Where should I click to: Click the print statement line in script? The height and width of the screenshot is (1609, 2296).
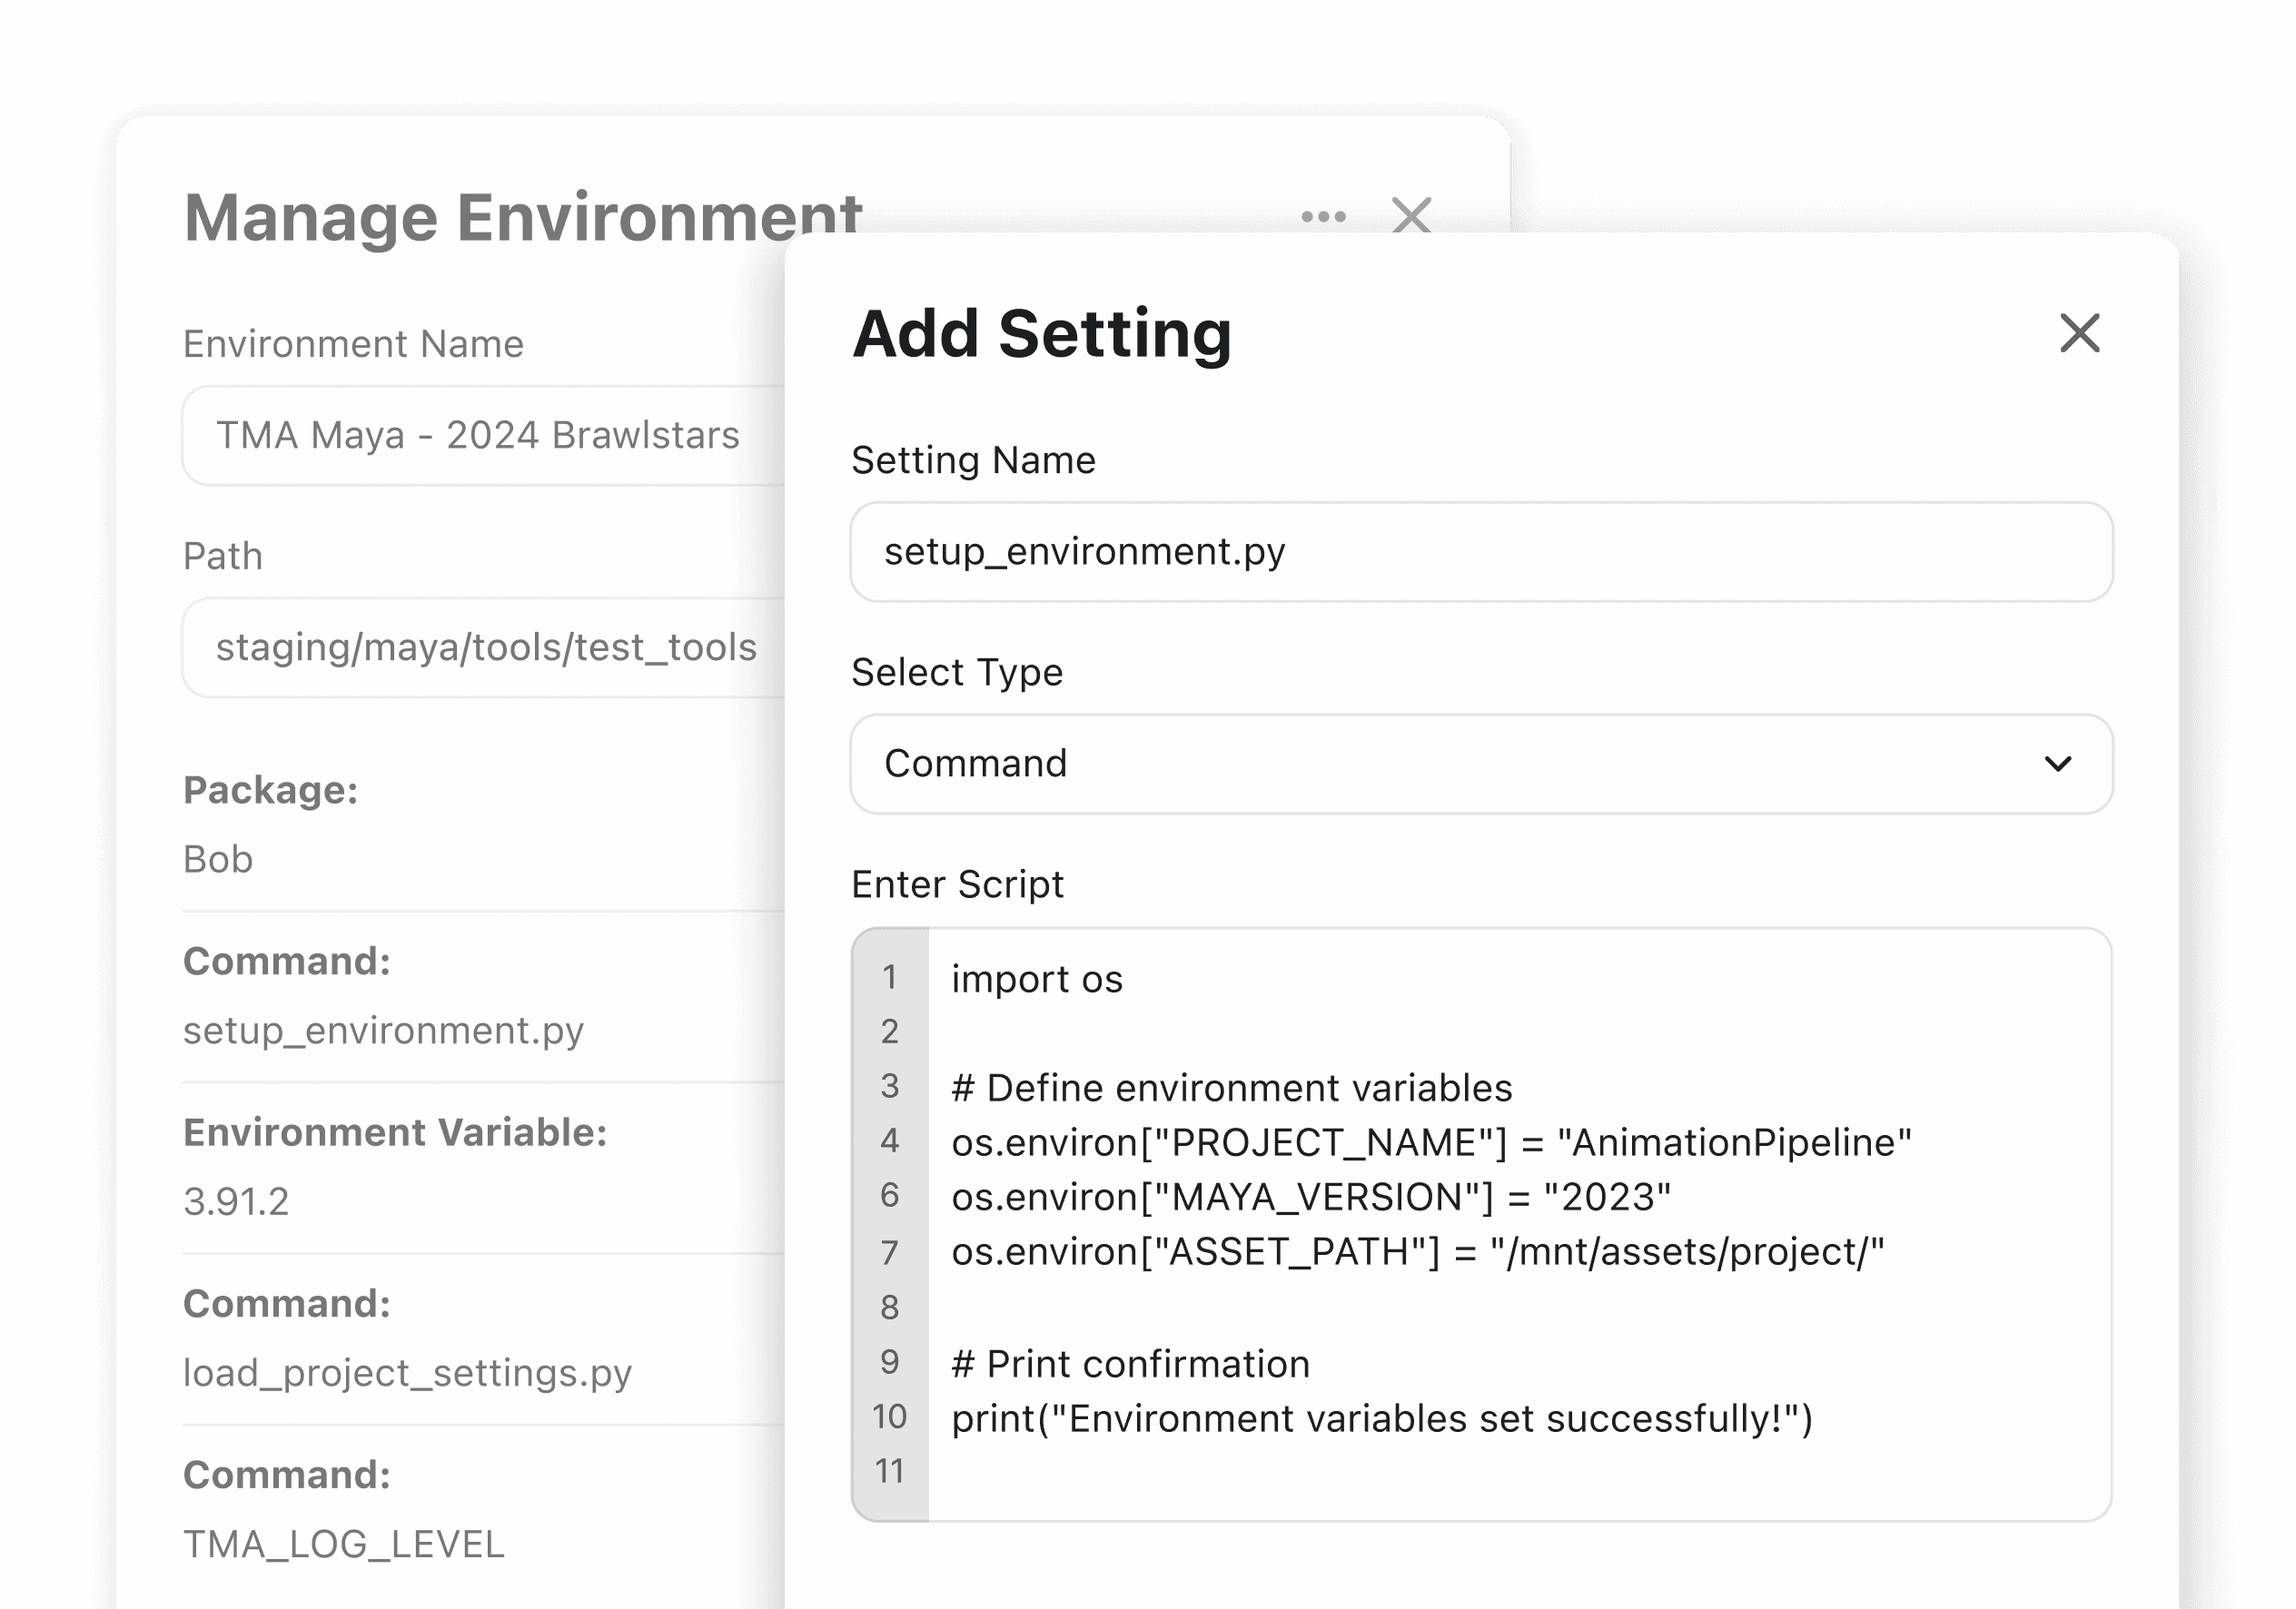(x=1382, y=1419)
